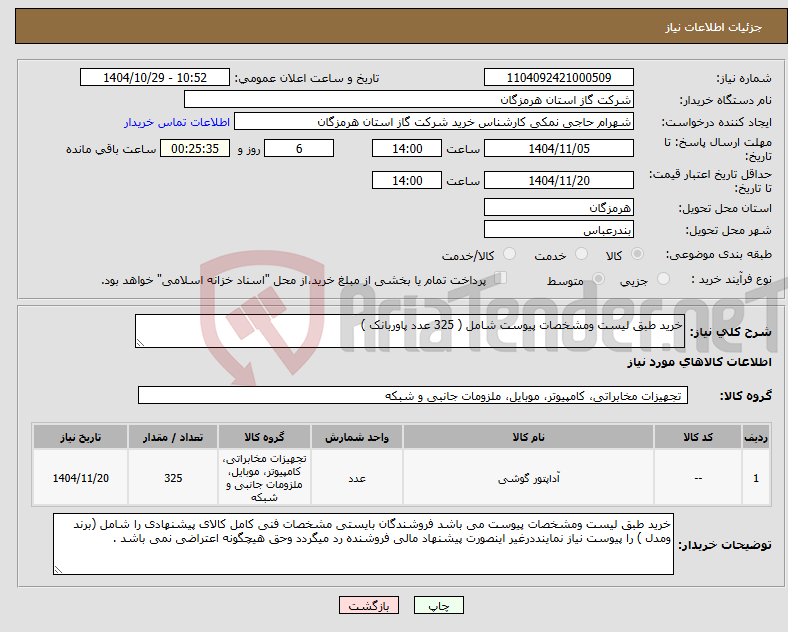This screenshot has height=632, width=788.
Task: Click the response deadline date 1404/11/05
Action: (x=558, y=149)
